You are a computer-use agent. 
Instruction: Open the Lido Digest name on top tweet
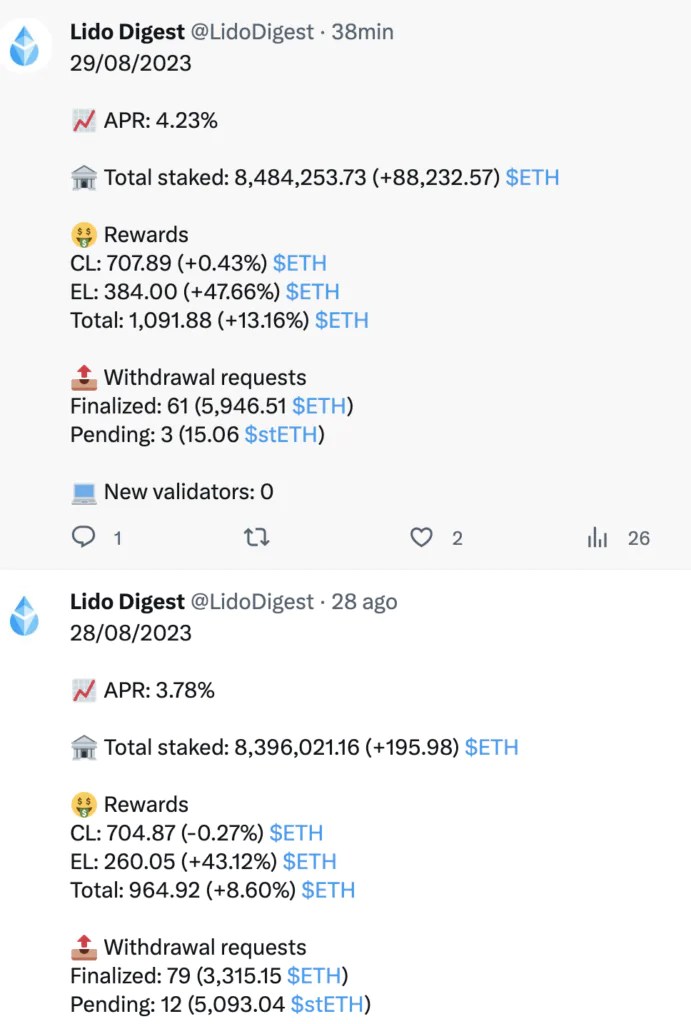click(127, 32)
